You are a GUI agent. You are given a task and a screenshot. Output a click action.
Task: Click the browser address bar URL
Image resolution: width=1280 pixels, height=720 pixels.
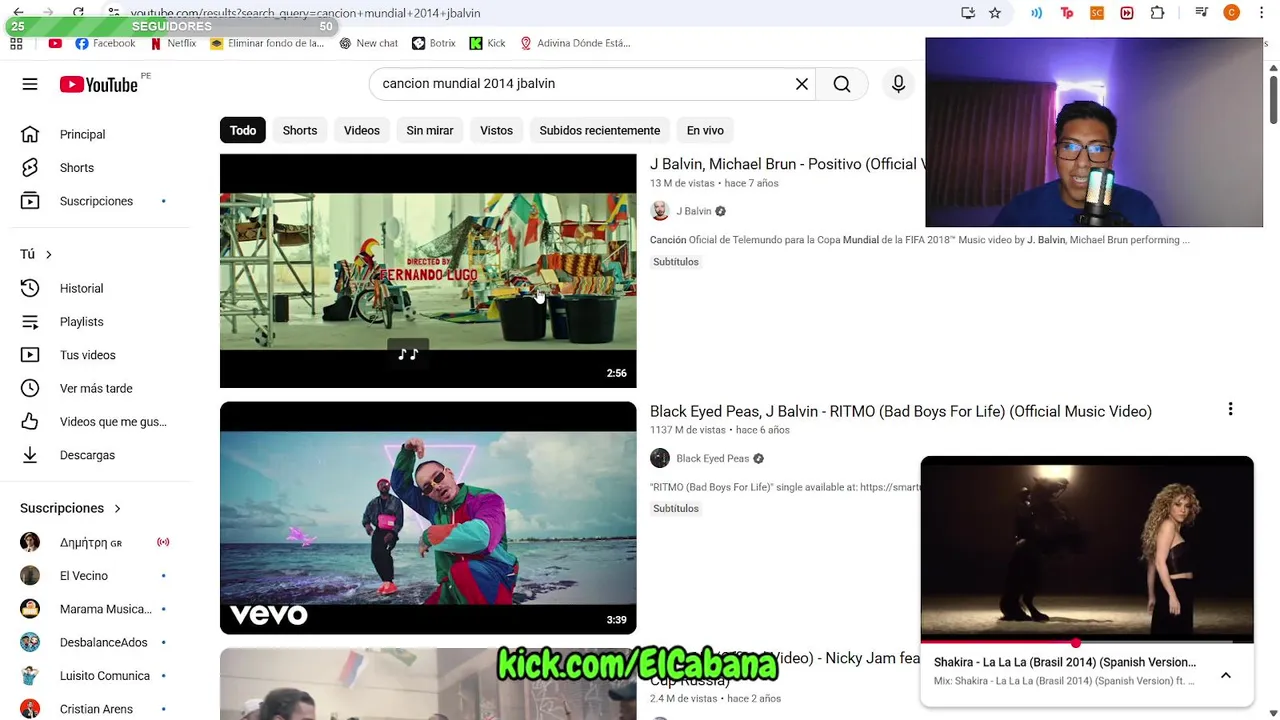tap(305, 13)
